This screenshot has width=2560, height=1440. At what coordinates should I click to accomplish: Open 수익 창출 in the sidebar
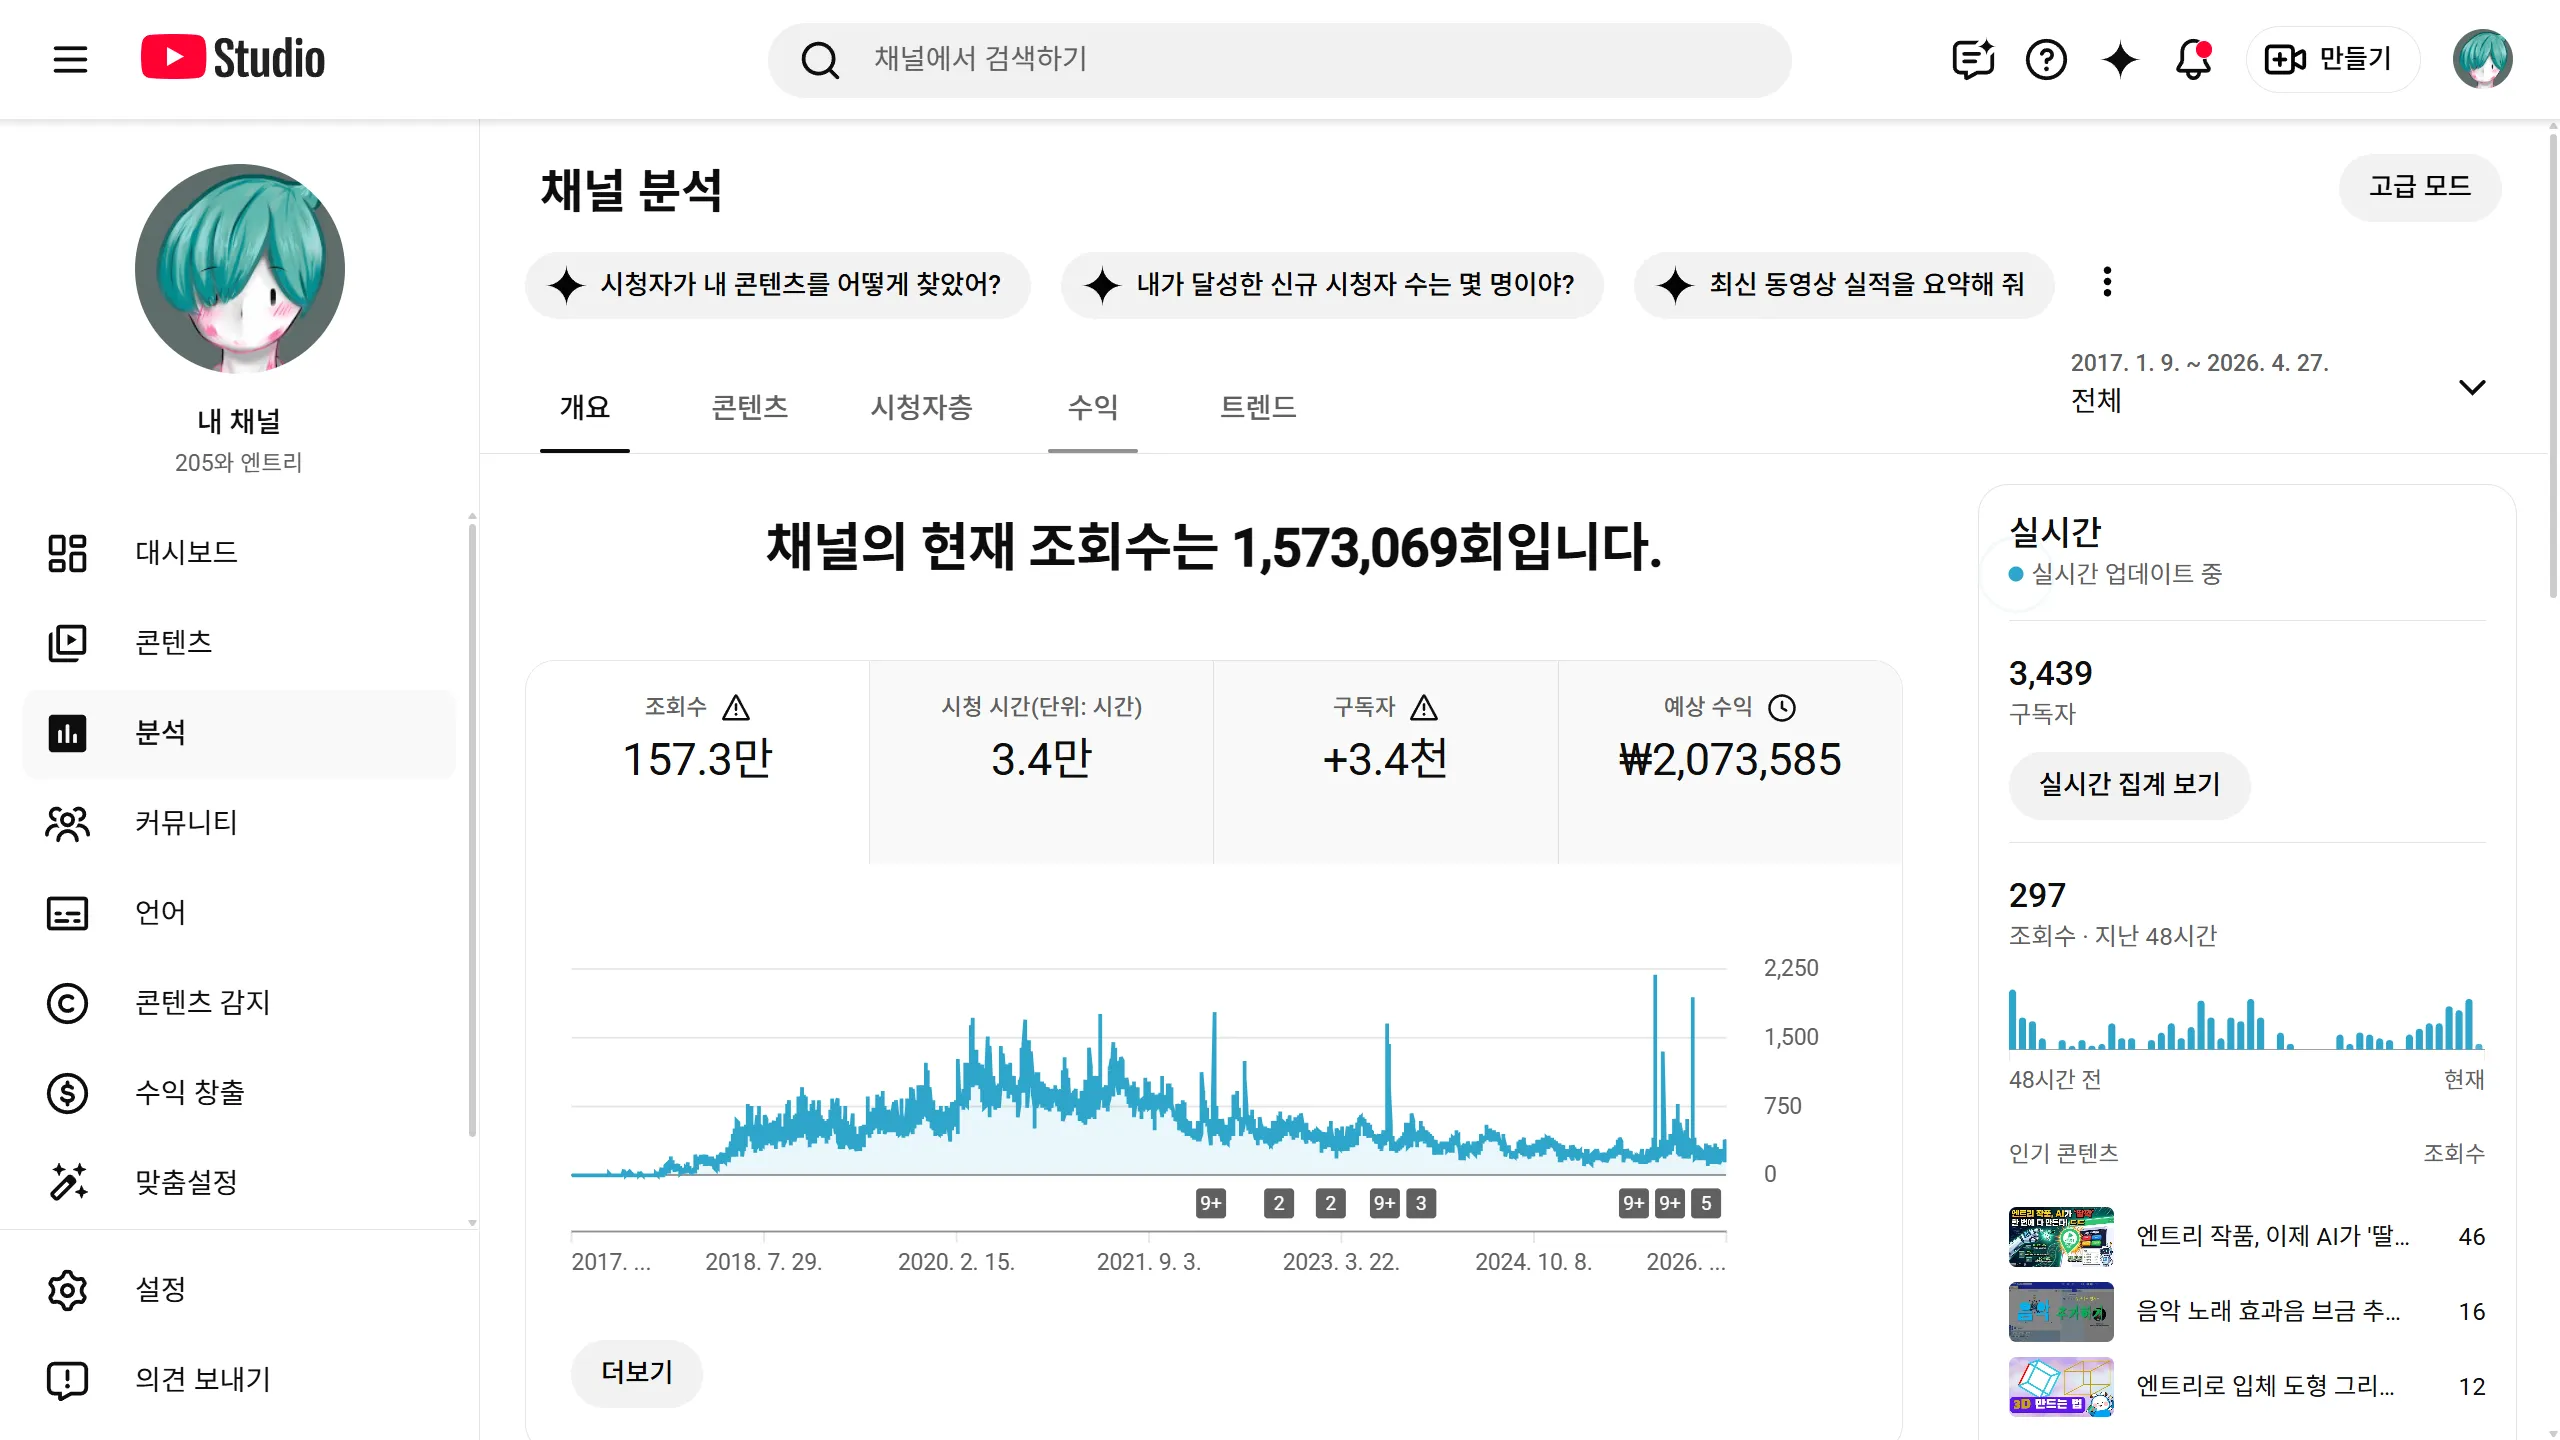tap(238, 1093)
